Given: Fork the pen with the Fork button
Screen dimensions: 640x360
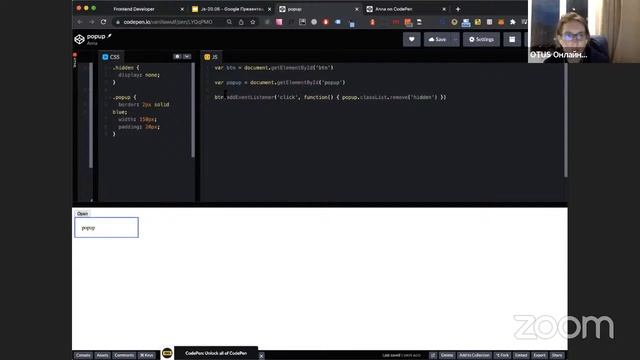Looking at the screenshot, I should click(x=502, y=355).
